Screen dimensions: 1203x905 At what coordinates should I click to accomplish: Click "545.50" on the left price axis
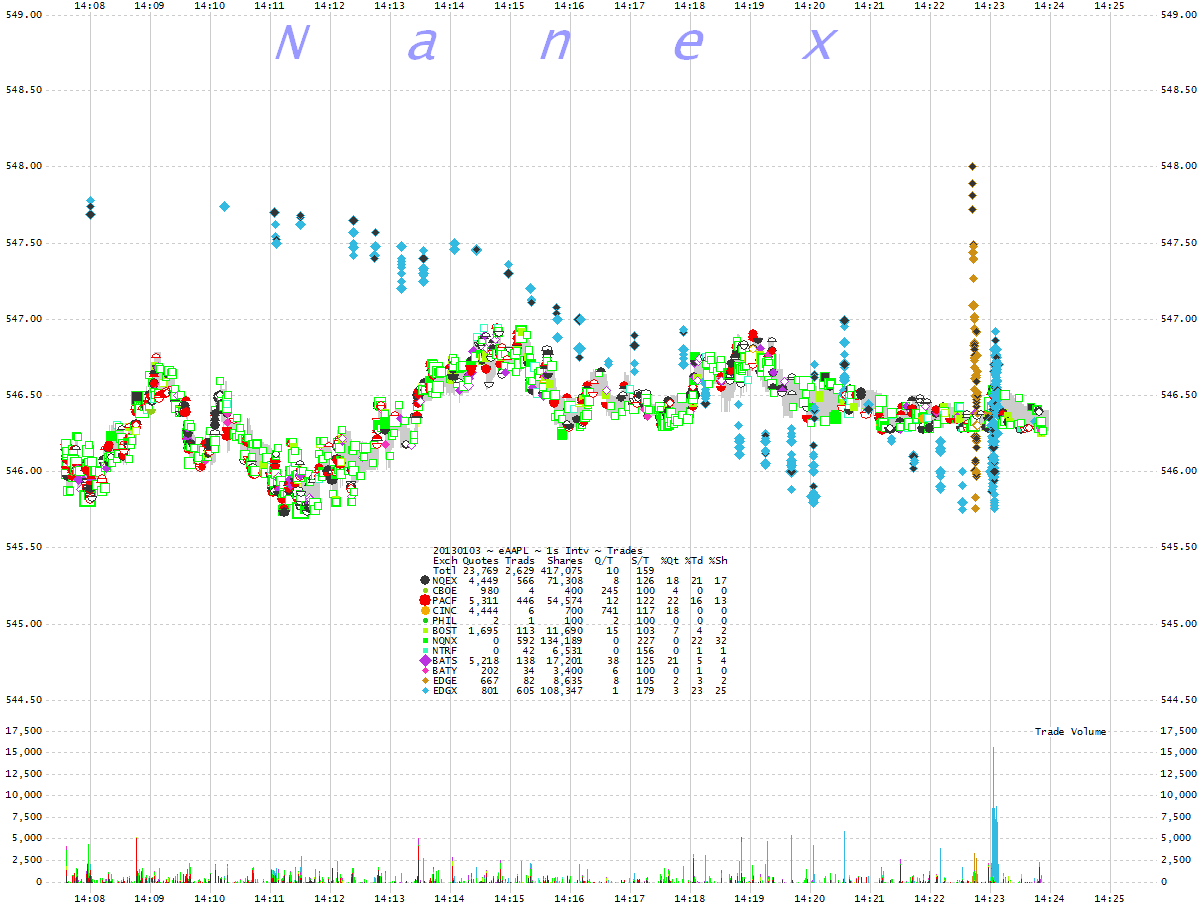click(x=24, y=548)
